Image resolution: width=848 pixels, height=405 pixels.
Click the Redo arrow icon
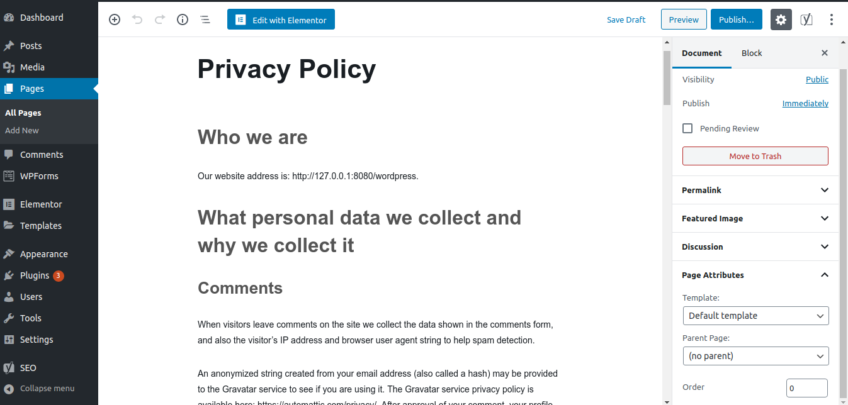click(160, 19)
